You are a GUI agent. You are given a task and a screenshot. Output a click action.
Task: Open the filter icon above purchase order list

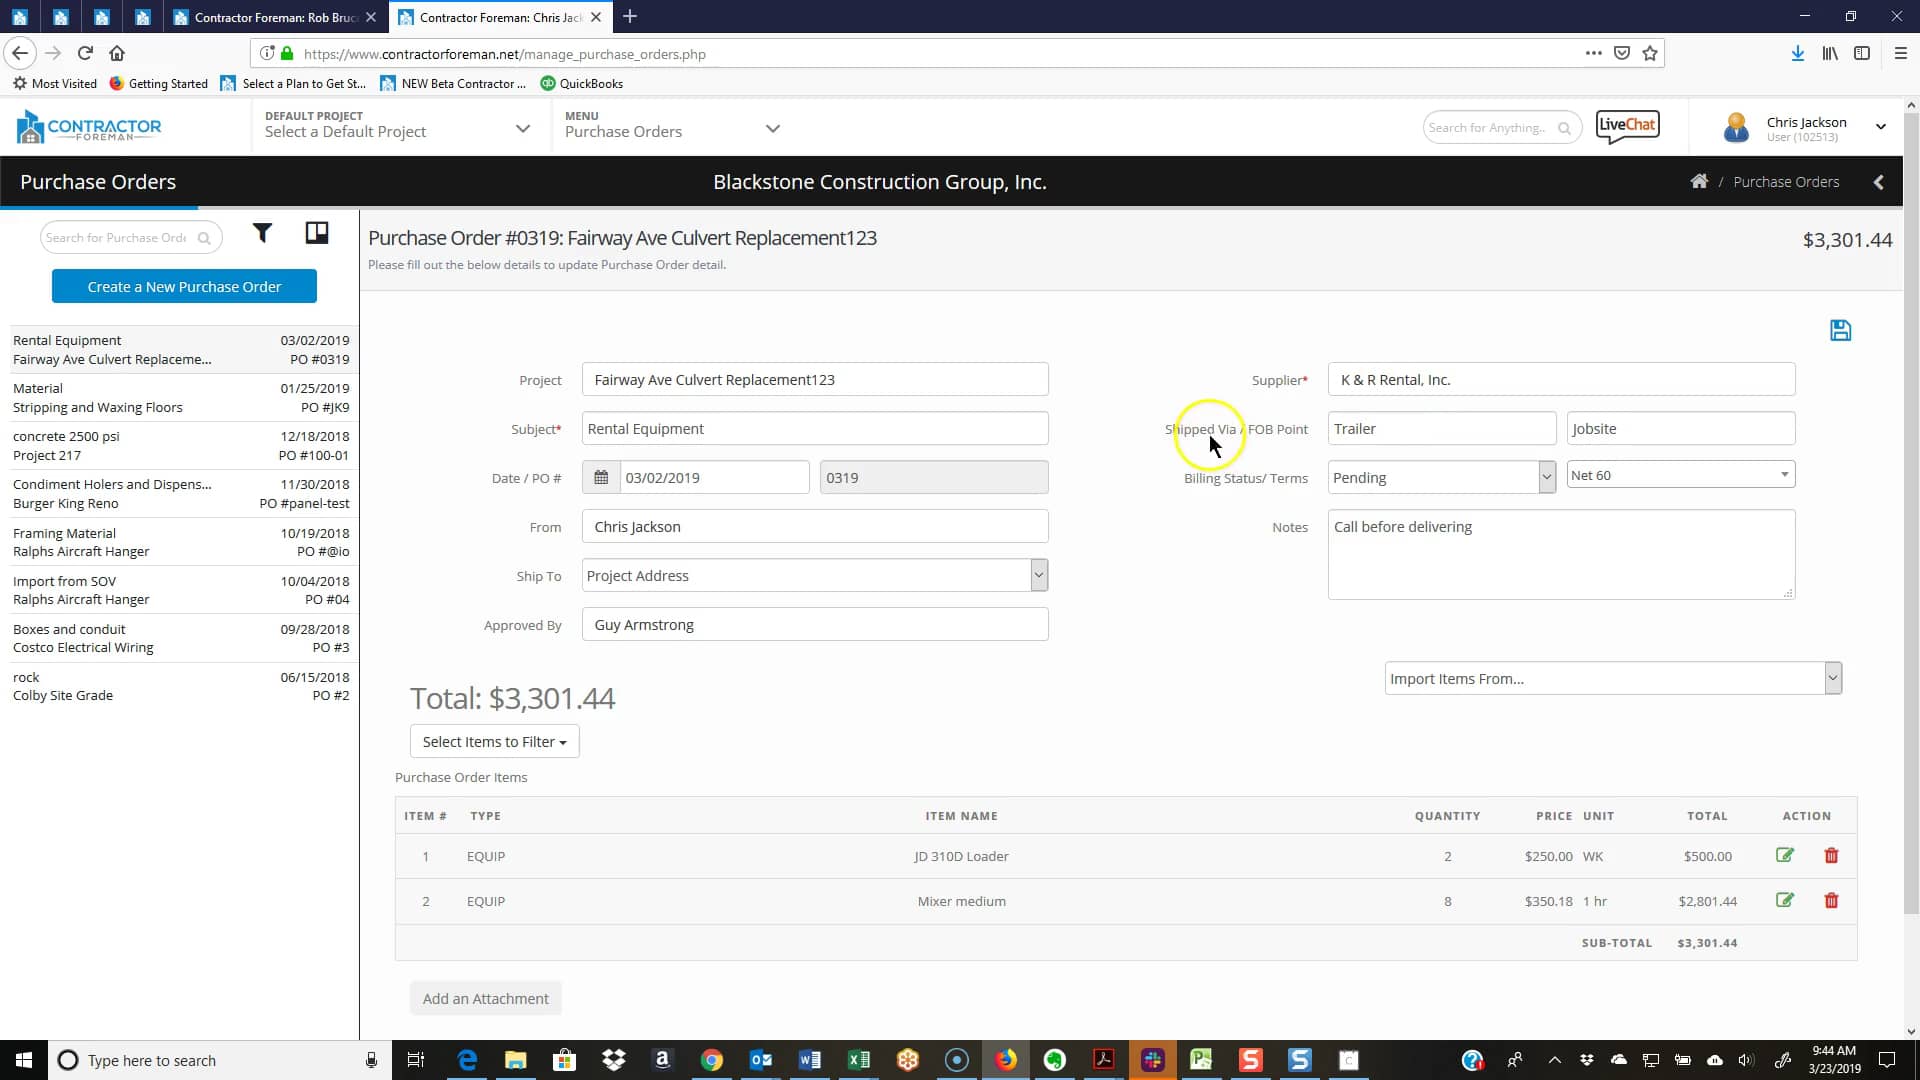(263, 233)
